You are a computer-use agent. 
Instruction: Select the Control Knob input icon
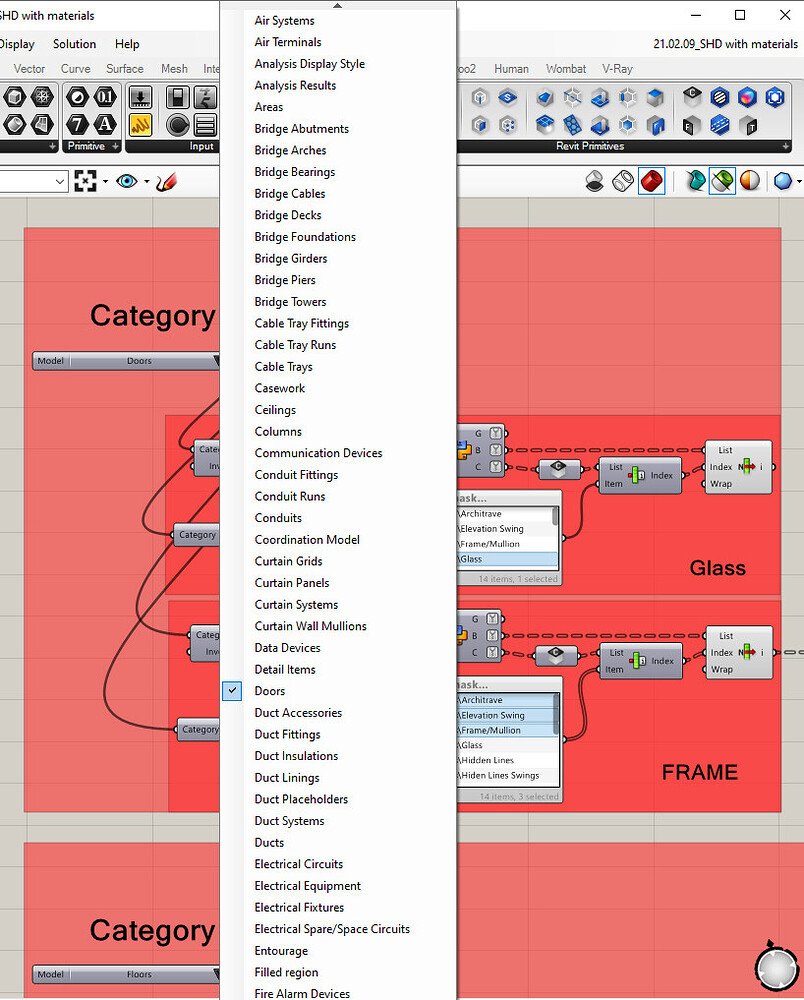pyautogui.click(x=178, y=124)
